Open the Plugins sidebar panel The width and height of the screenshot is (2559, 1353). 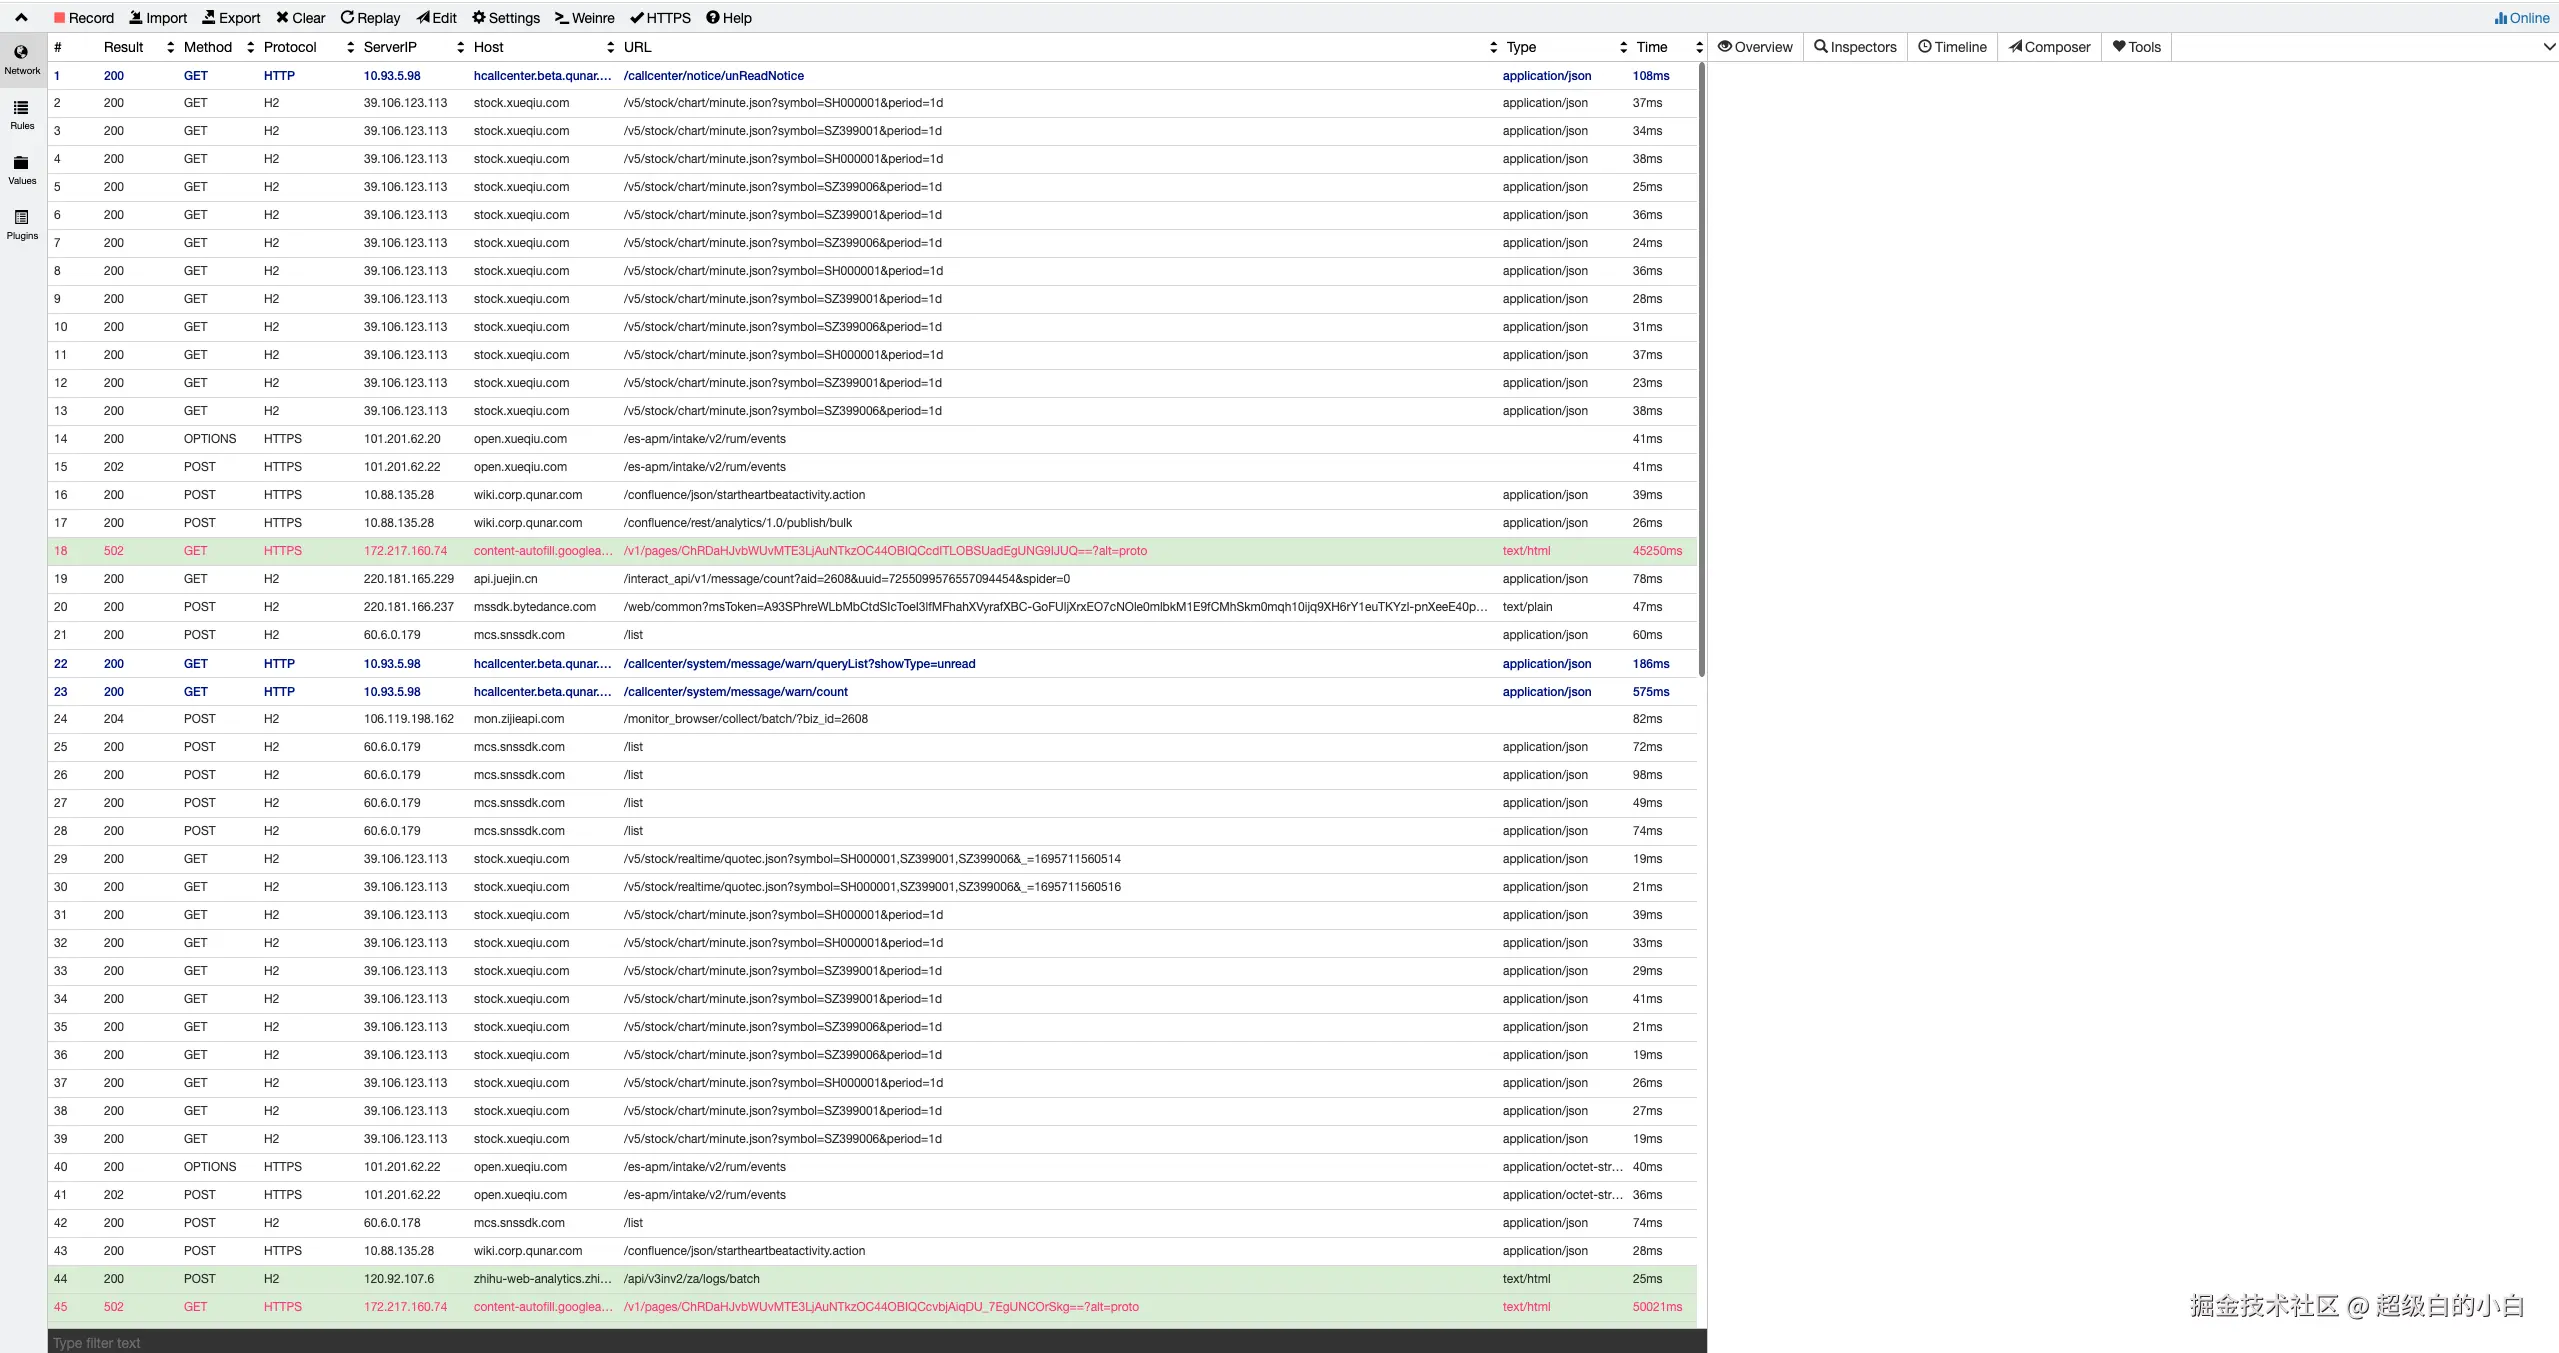(x=21, y=224)
